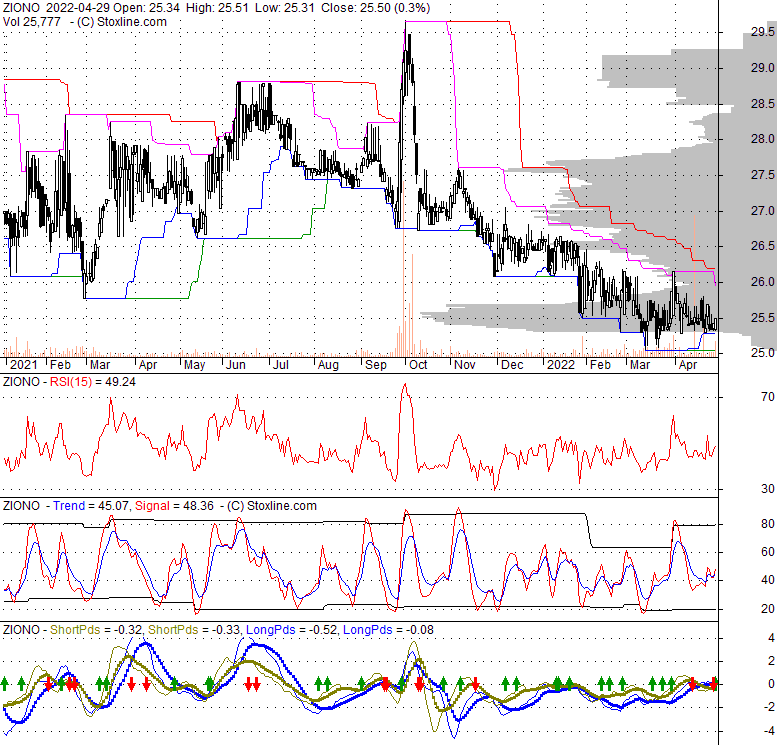
Task: Click the 28.5 price axis label
Action: pos(762,104)
